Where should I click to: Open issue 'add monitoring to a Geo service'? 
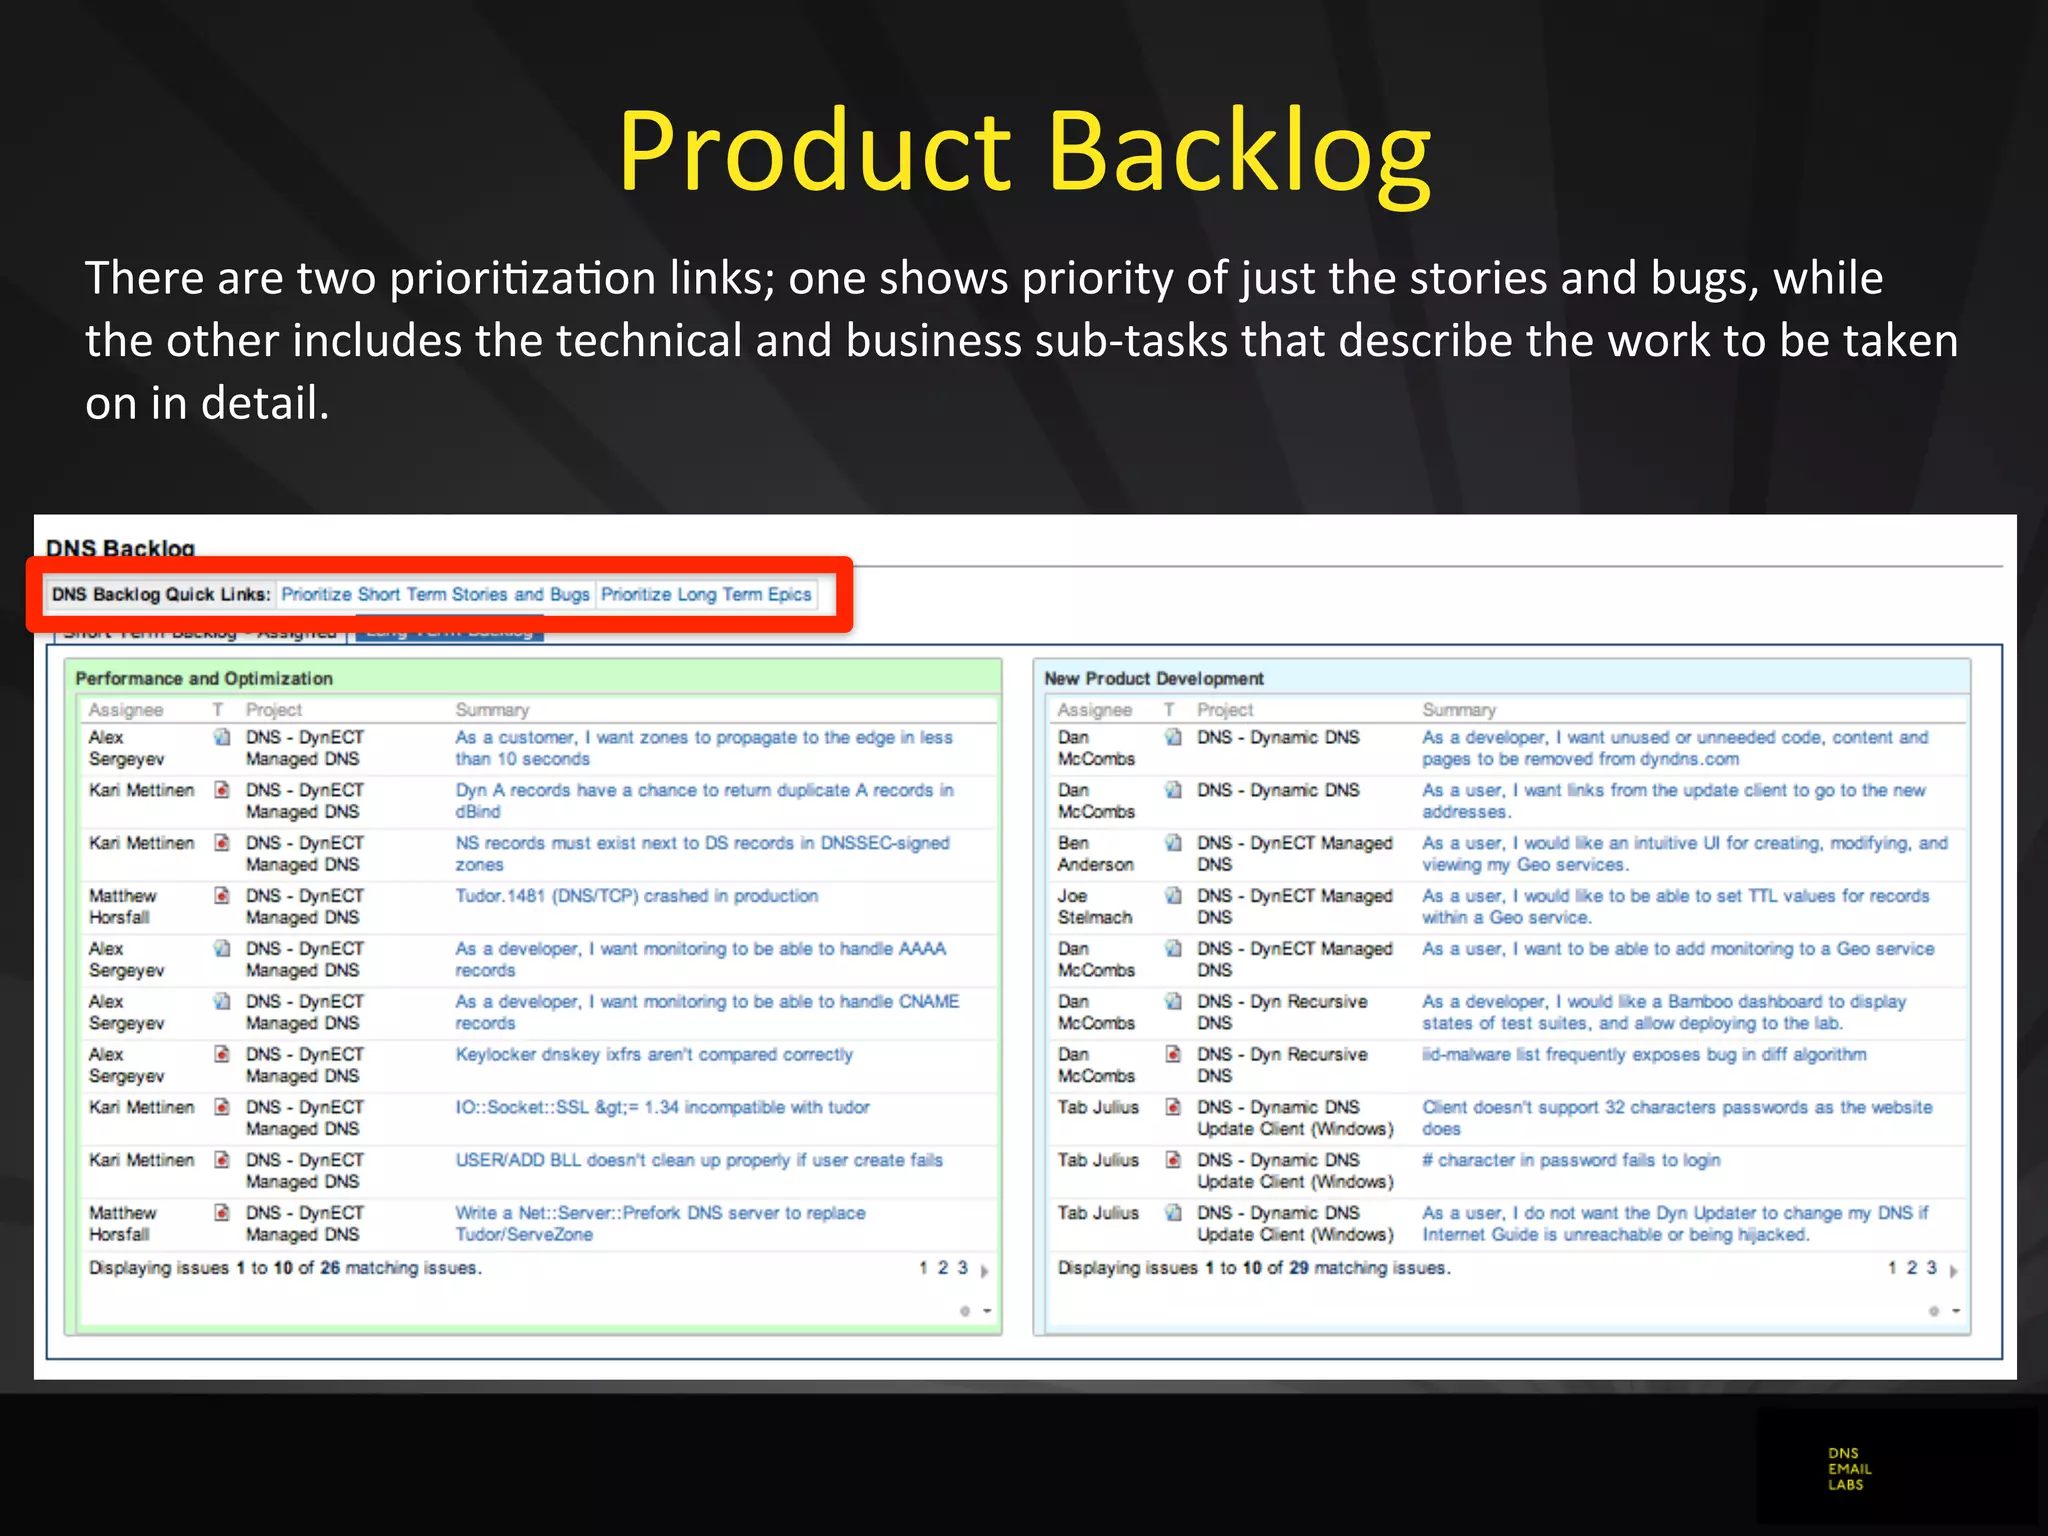(1678, 949)
